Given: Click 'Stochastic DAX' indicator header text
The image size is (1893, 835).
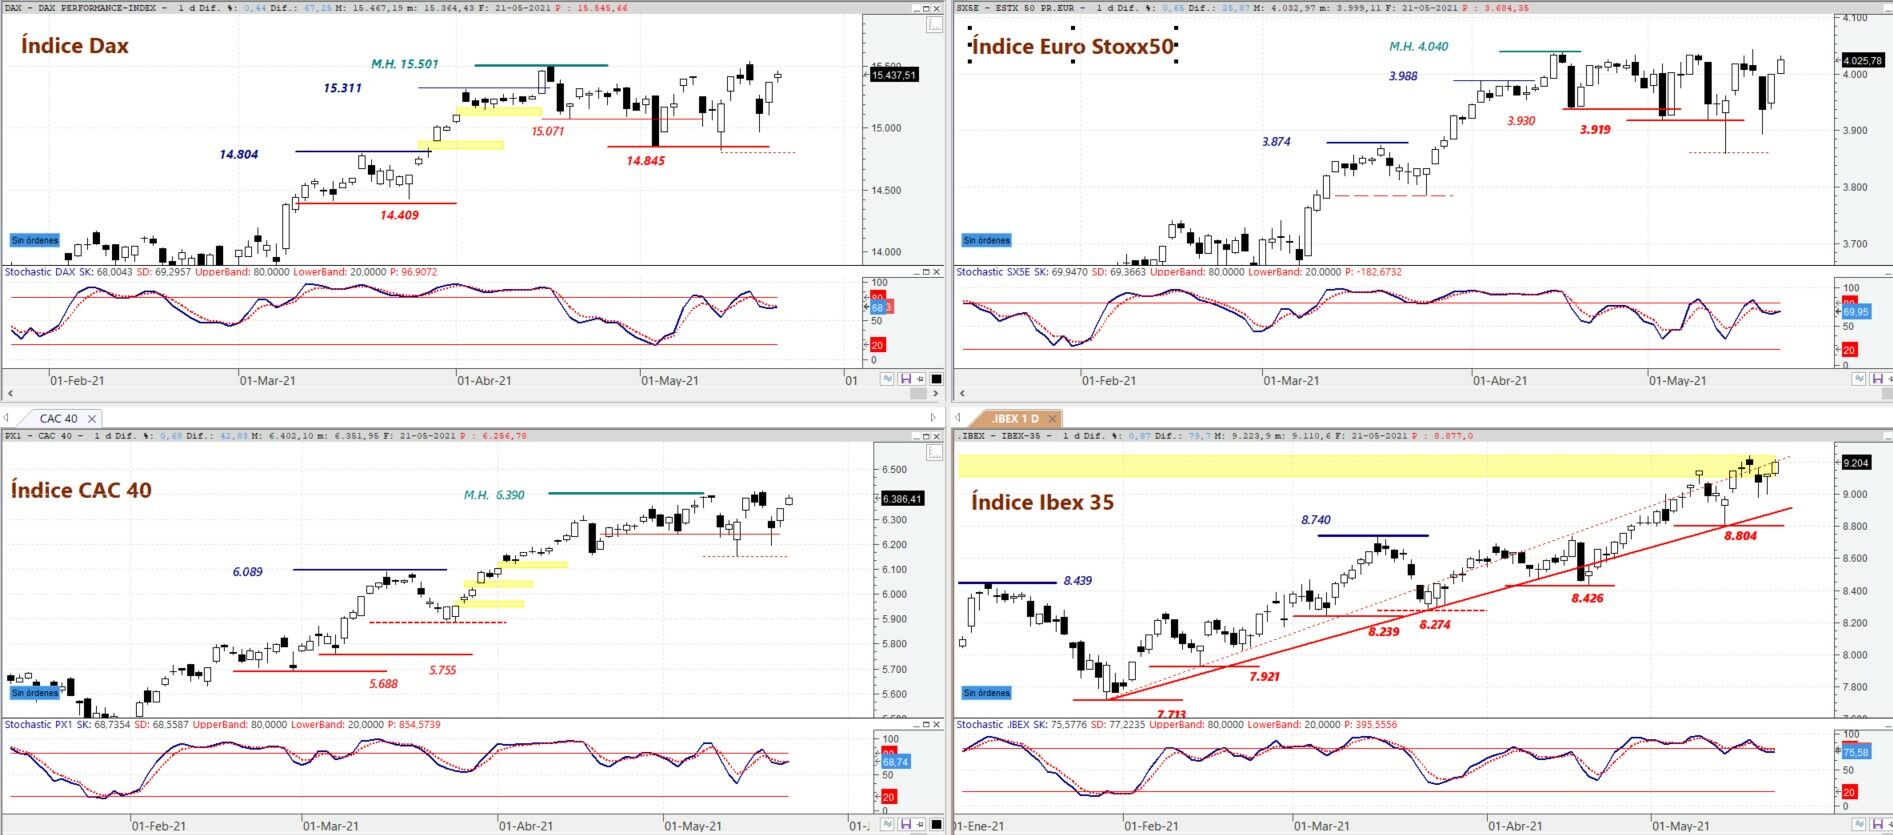Looking at the screenshot, I should coord(40,272).
